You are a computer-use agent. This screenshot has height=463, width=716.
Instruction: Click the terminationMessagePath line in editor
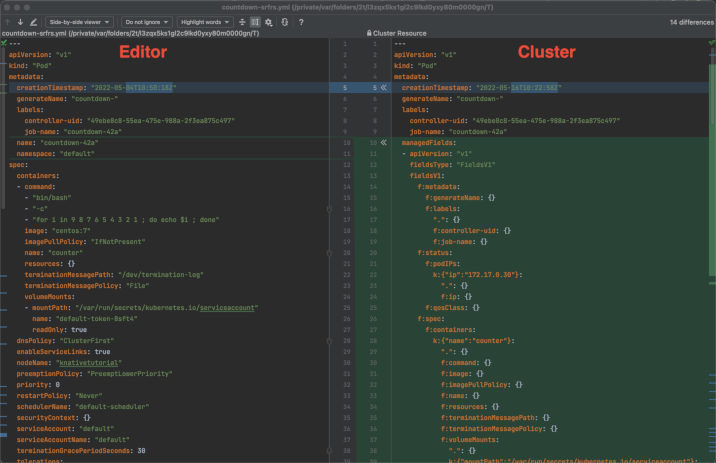click(114, 275)
